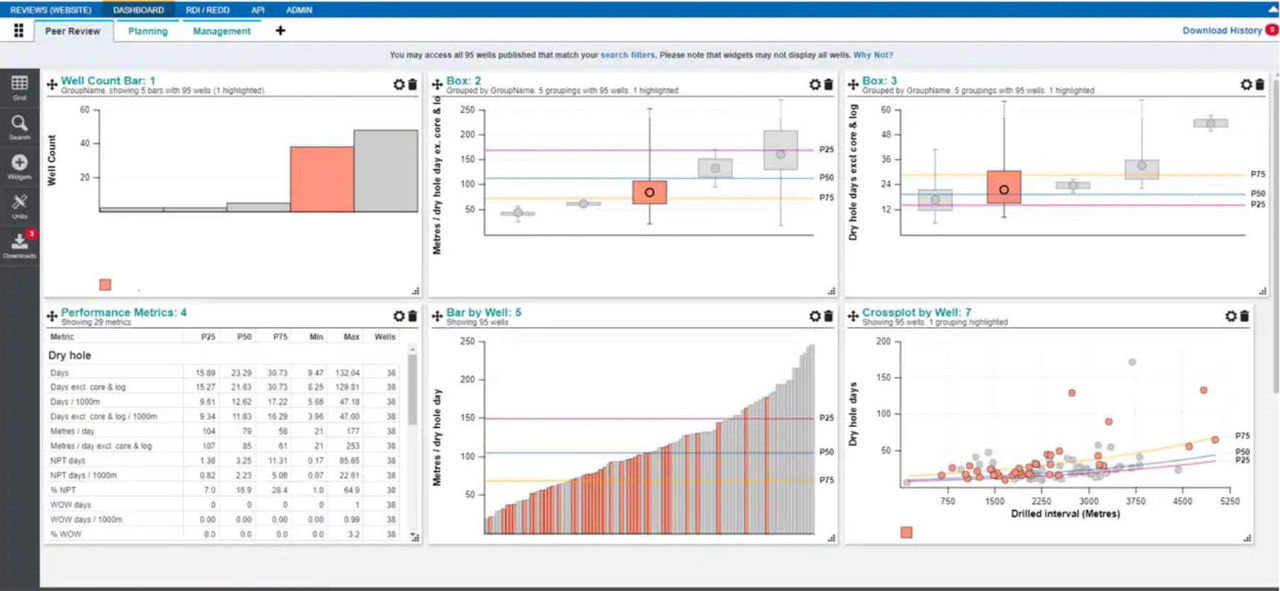The image size is (1280, 591).
Task: Open the Units tool in sidebar
Action: [19, 205]
